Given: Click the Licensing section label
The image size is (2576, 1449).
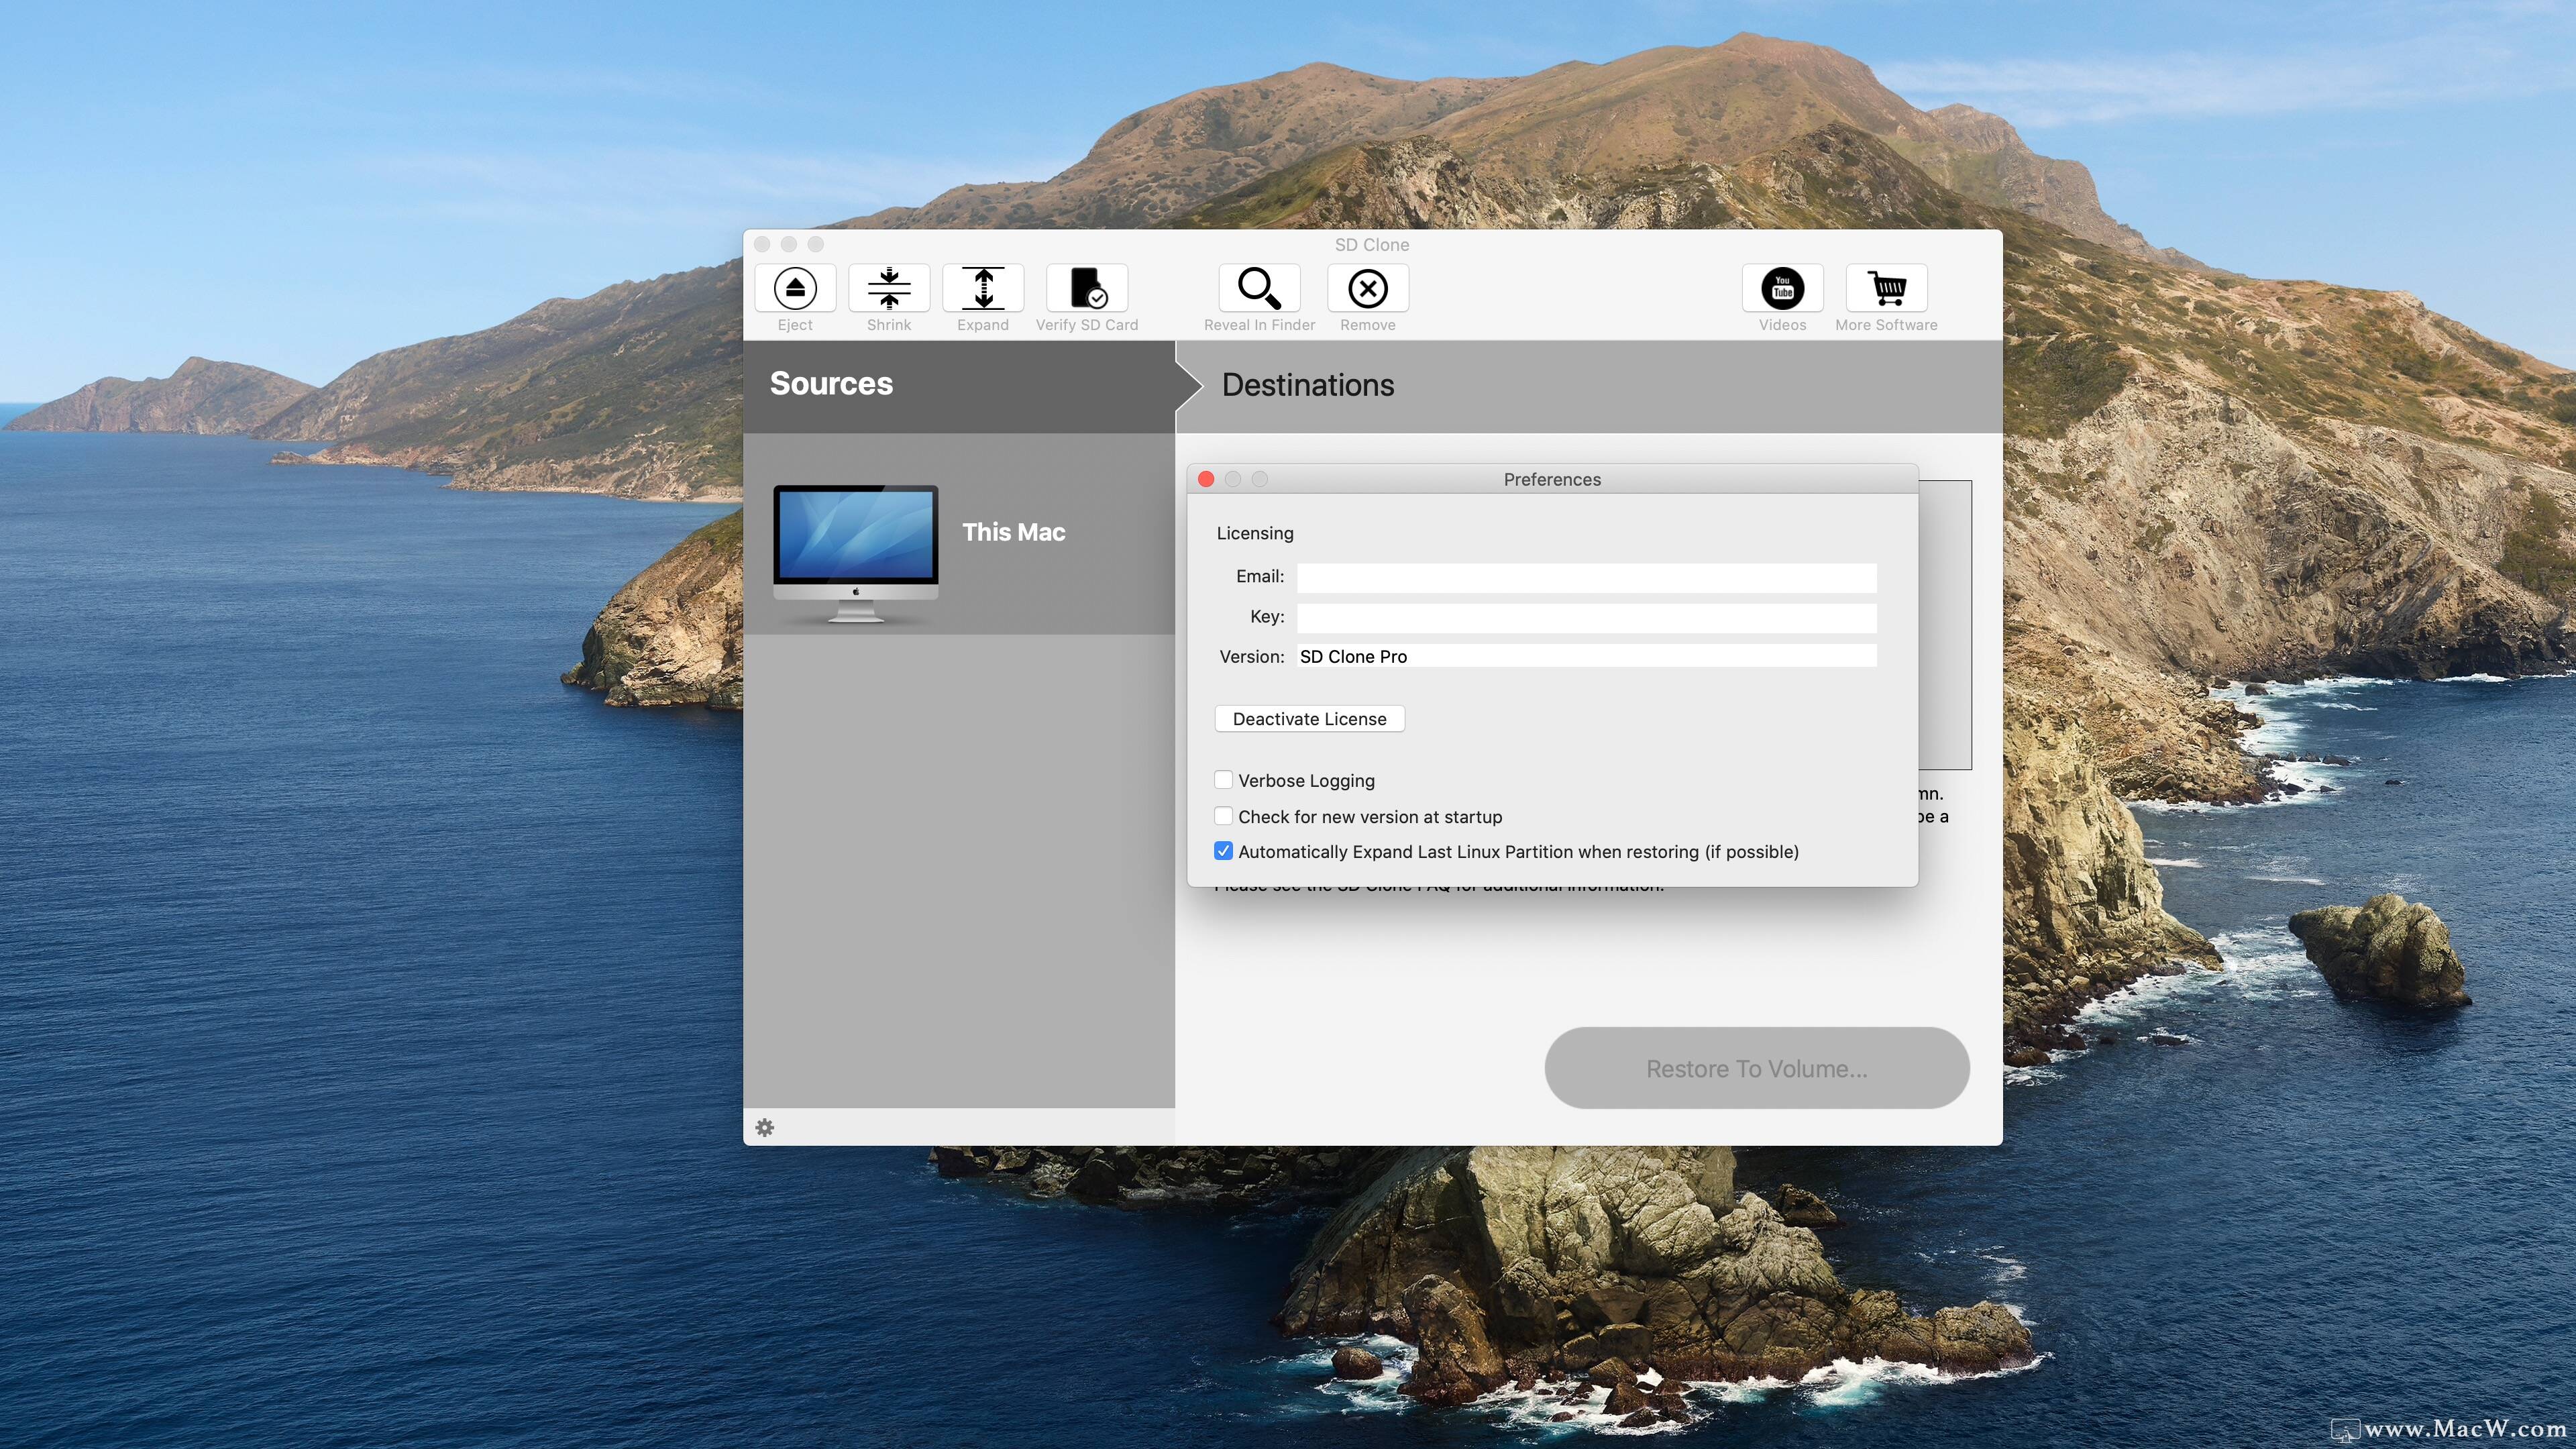Looking at the screenshot, I should point(1255,533).
